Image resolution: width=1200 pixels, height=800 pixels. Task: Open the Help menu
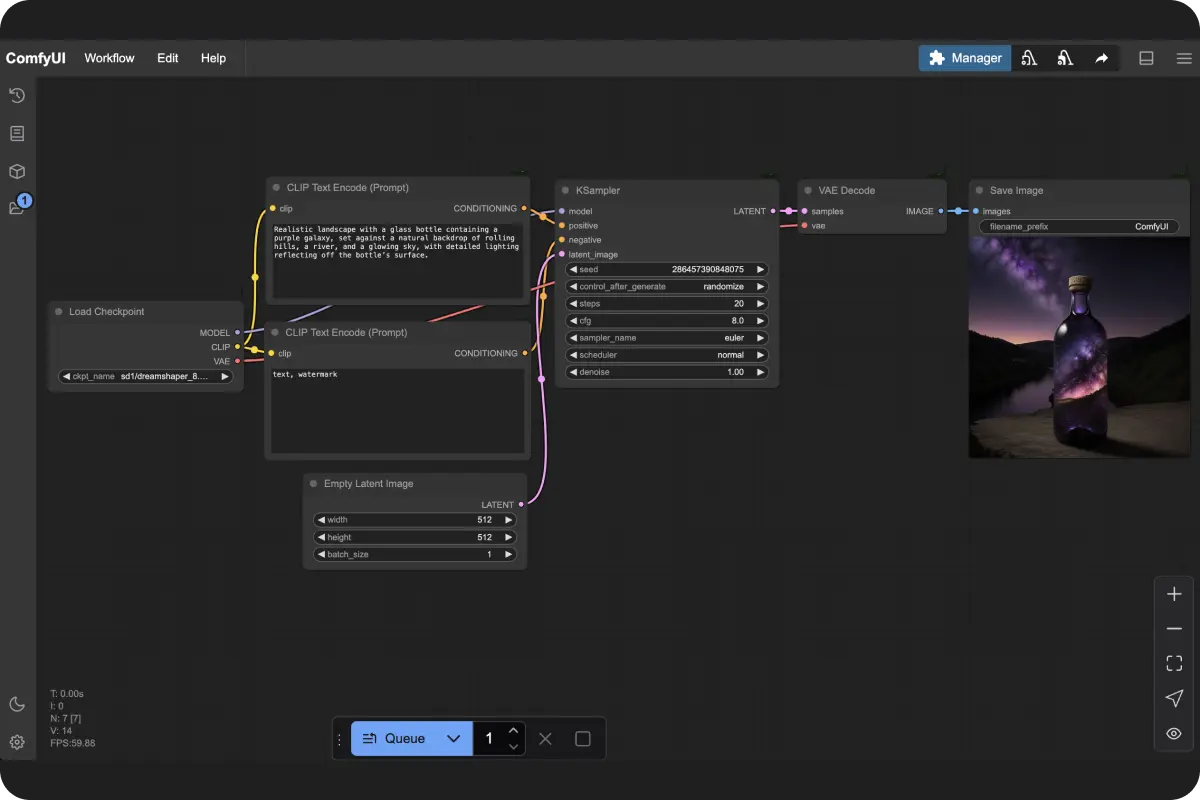tap(213, 58)
